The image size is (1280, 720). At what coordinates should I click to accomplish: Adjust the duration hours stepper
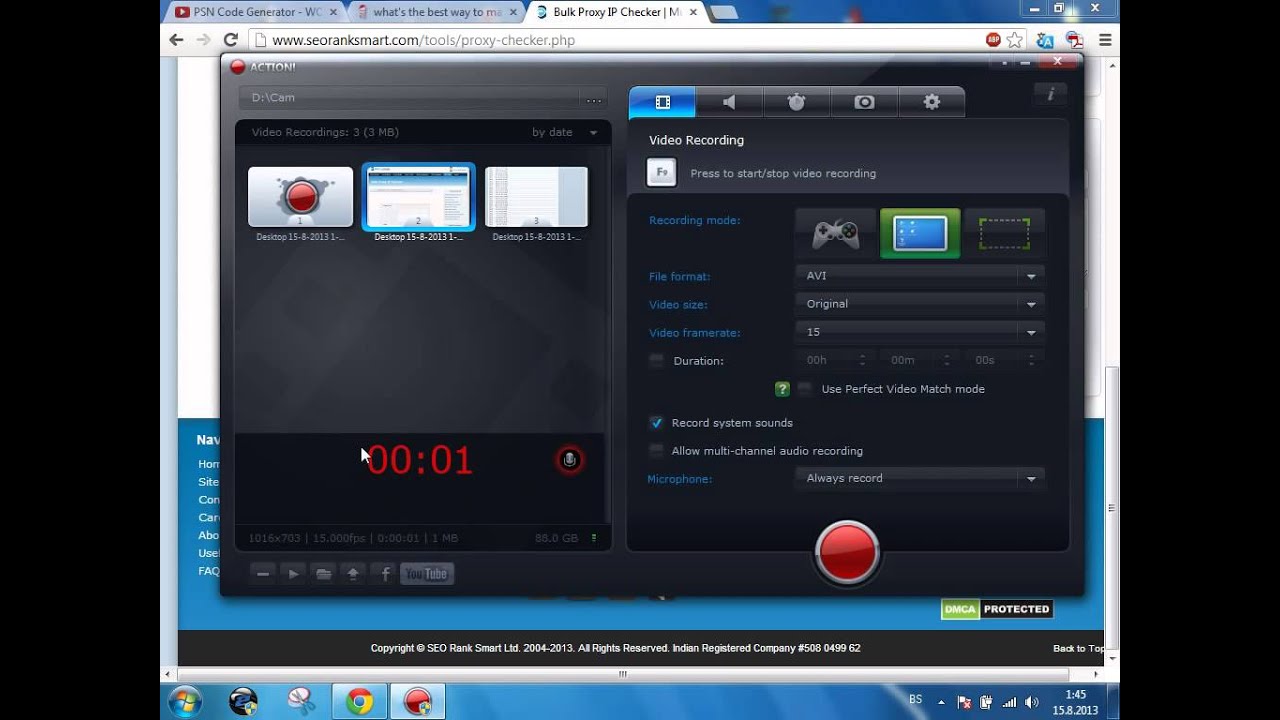point(862,360)
